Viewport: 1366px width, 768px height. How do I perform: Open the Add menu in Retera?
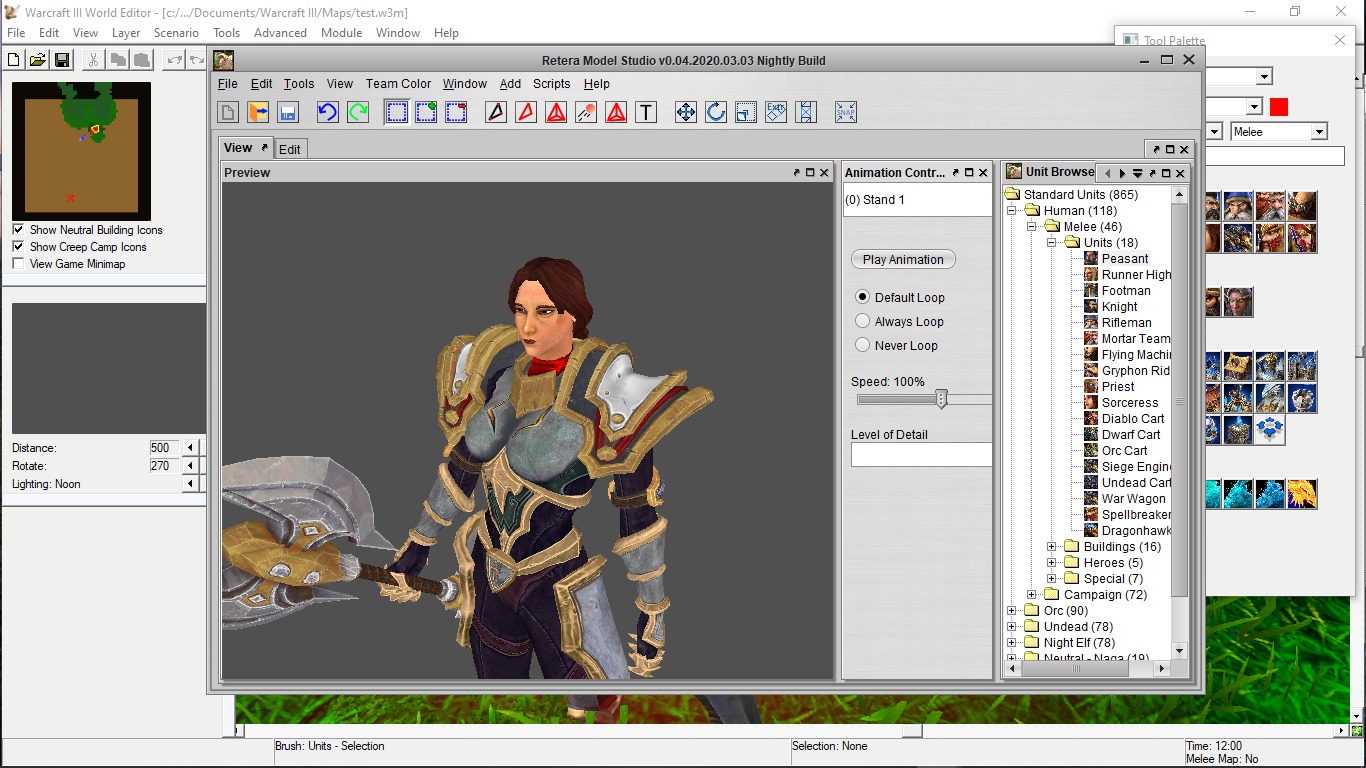tap(510, 84)
